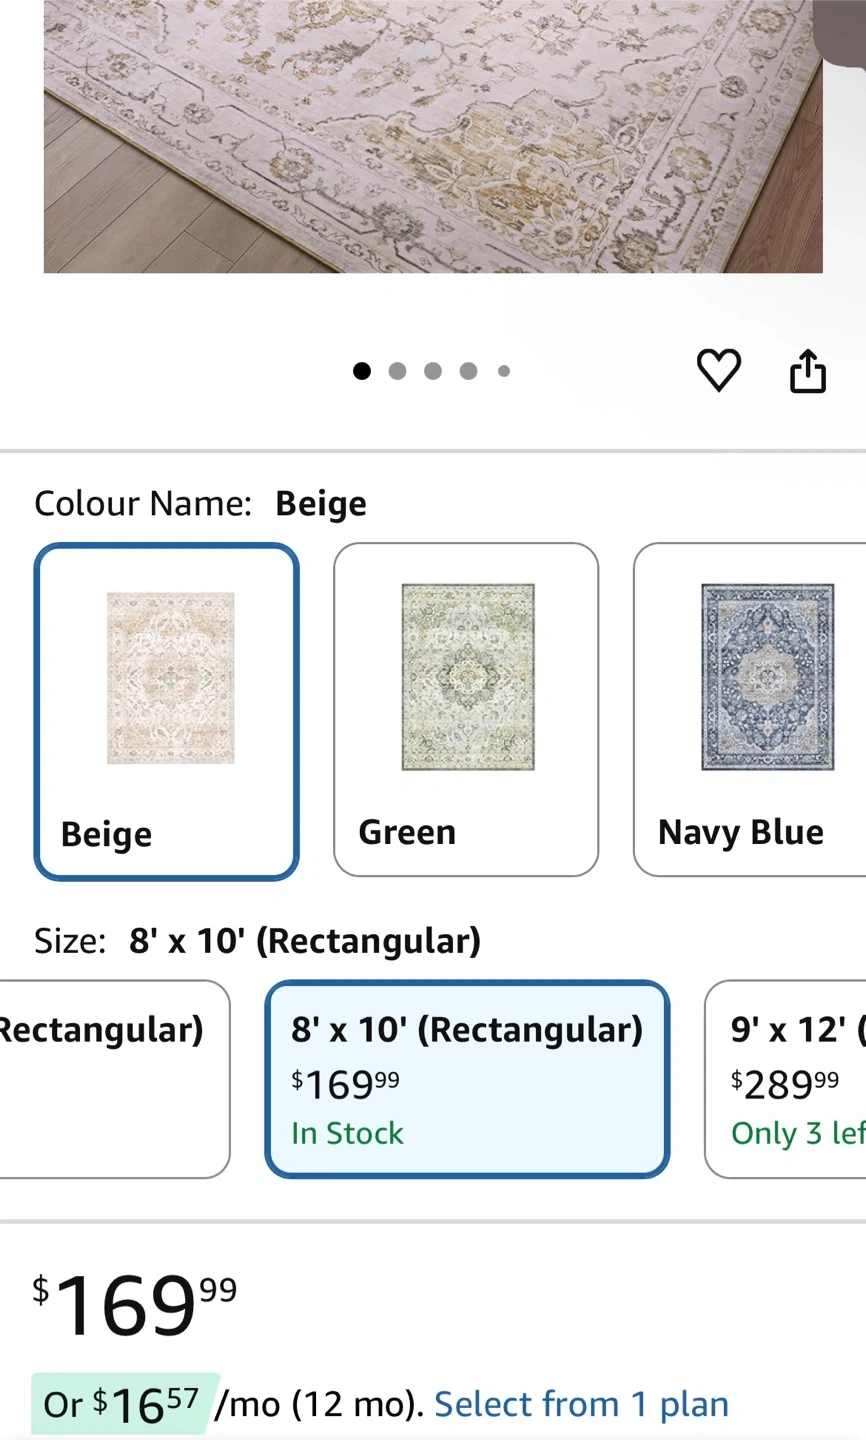Select the 8' x 10' size option
Viewport: 866px width, 1440px height.
(x=467, y=1079)
